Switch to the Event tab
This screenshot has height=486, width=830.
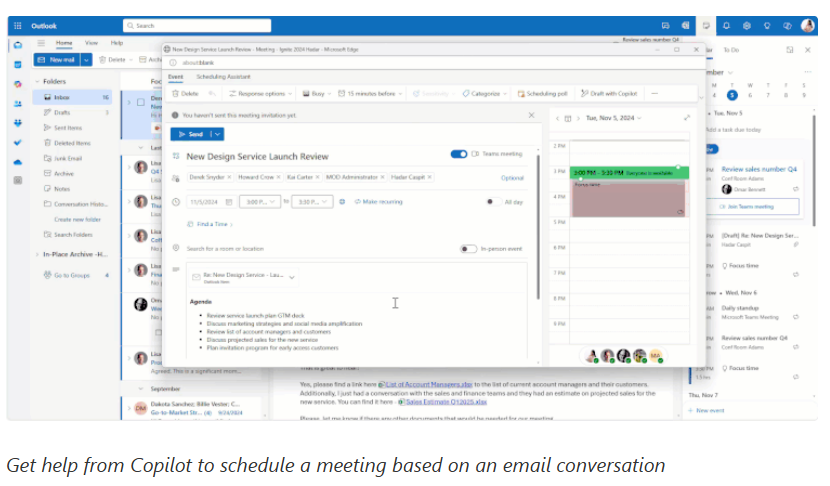tap(175, 77)
